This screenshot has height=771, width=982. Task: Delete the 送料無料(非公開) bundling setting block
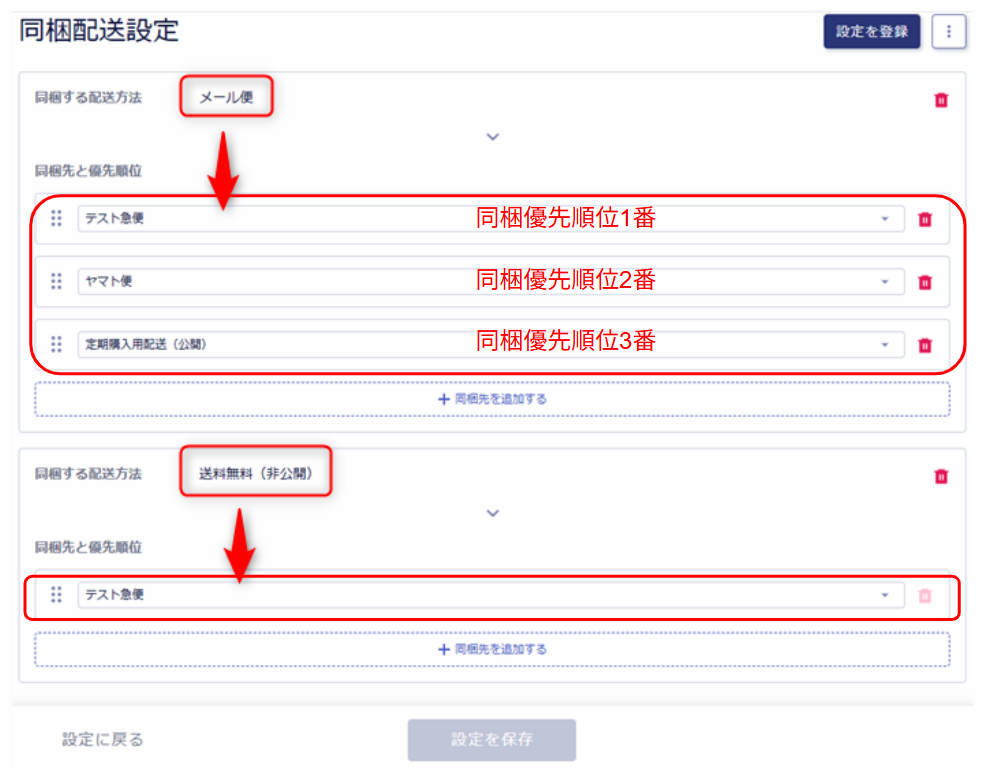pyautogui.click(x=941, y=477)
